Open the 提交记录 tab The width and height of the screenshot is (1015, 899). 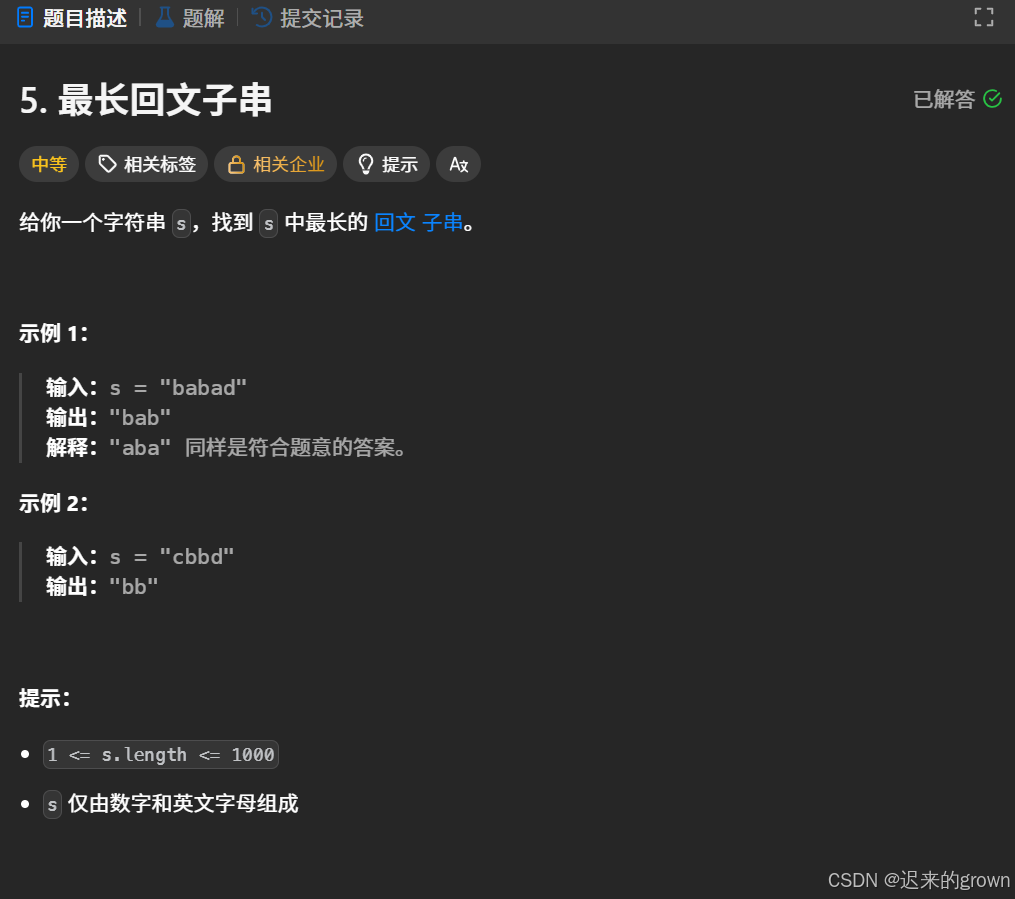307,18
